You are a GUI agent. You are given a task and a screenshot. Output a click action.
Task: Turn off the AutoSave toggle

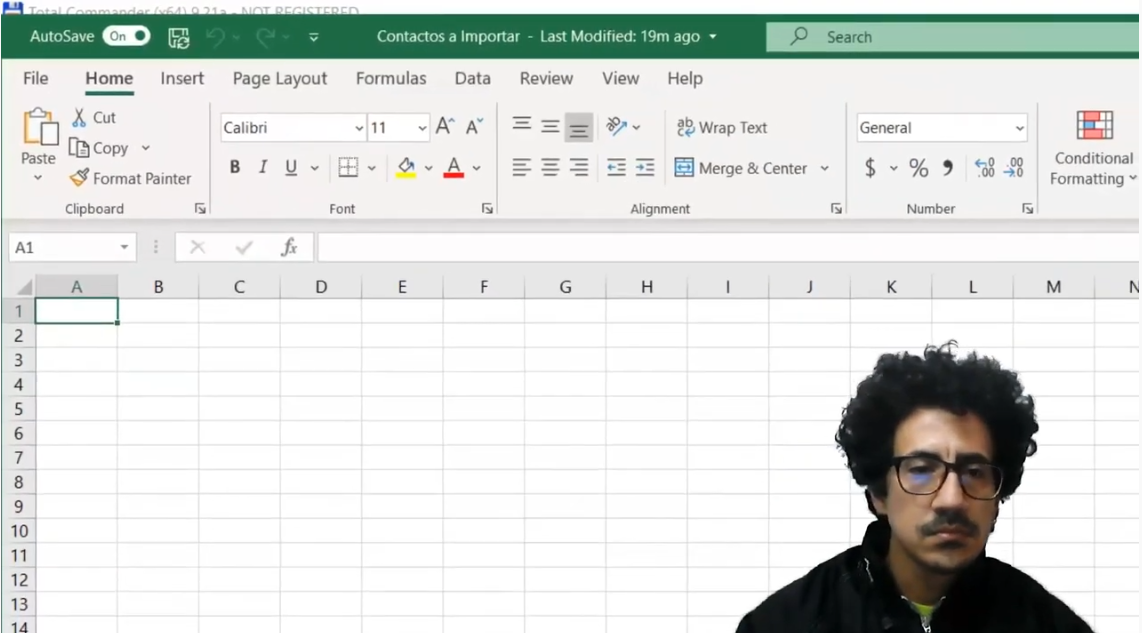127,36
